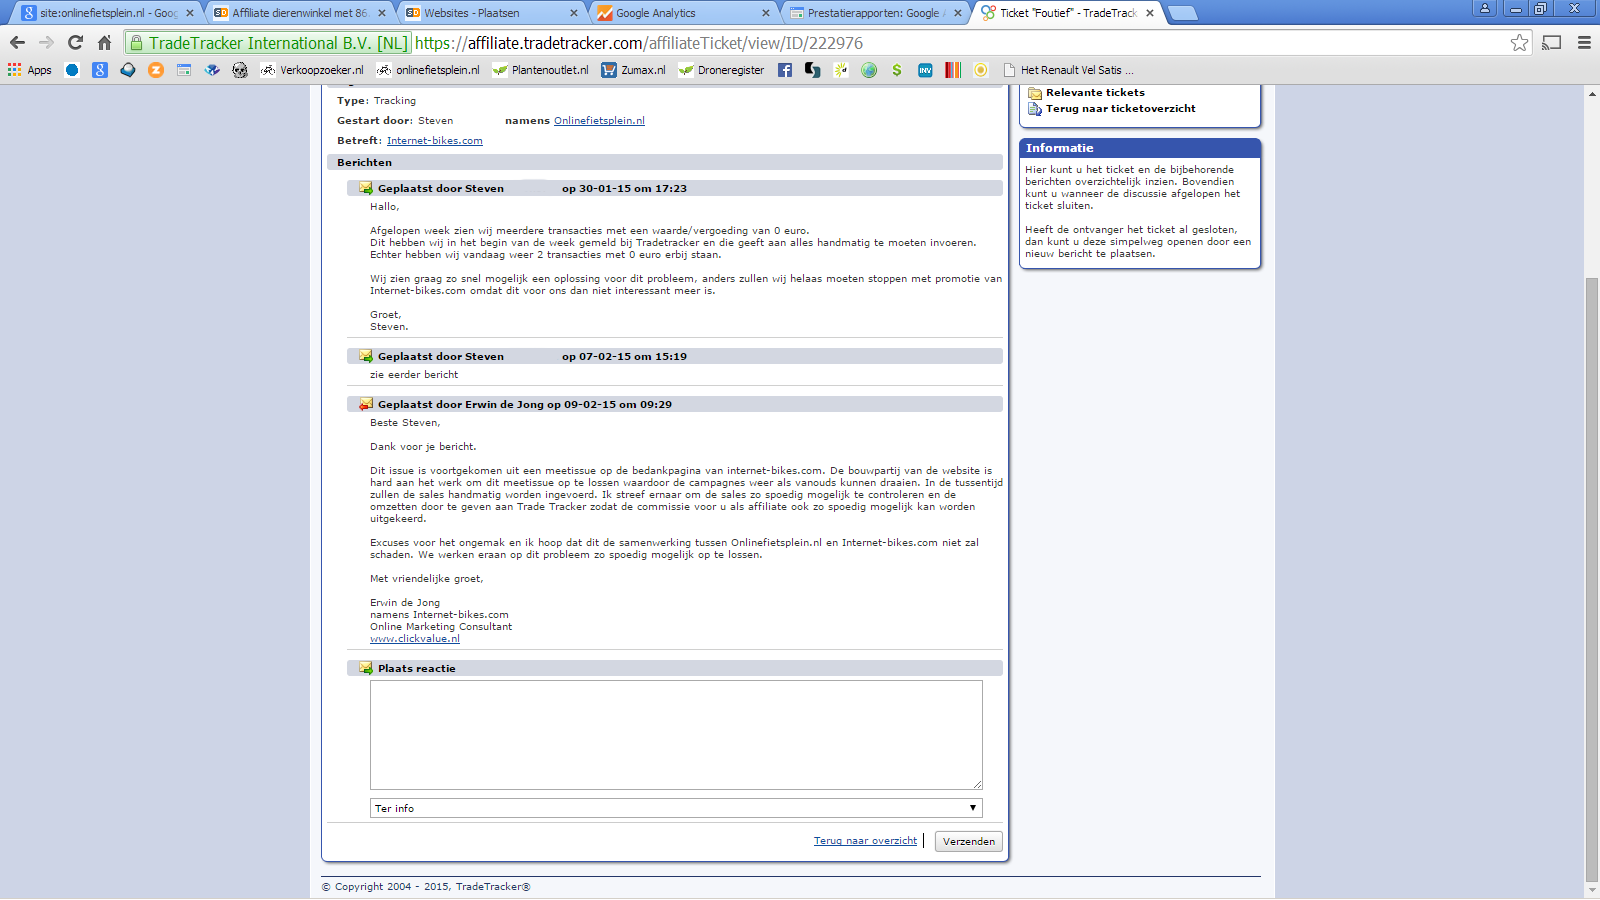Click into the Plaats reactie text area
Screen dimensions: 1600x900
coord(676,735)
